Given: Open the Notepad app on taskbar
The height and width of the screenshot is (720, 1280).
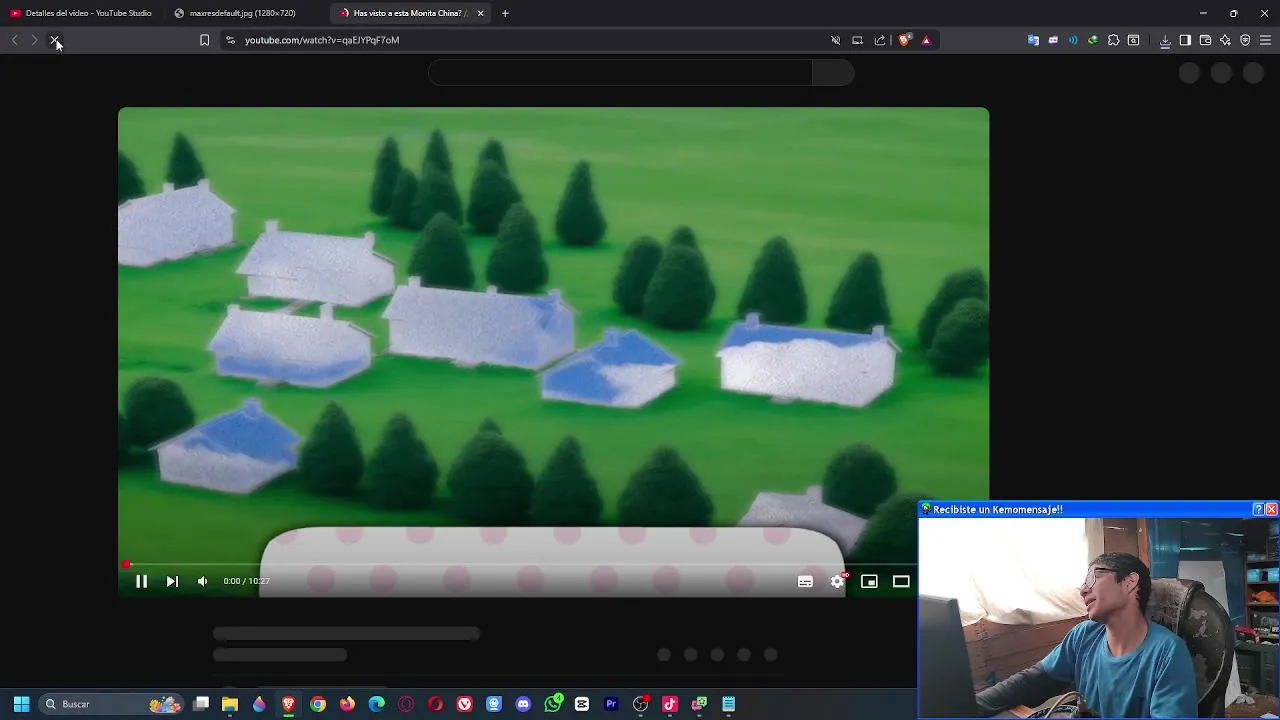Looking at the screenshot, I should [729, 704].
